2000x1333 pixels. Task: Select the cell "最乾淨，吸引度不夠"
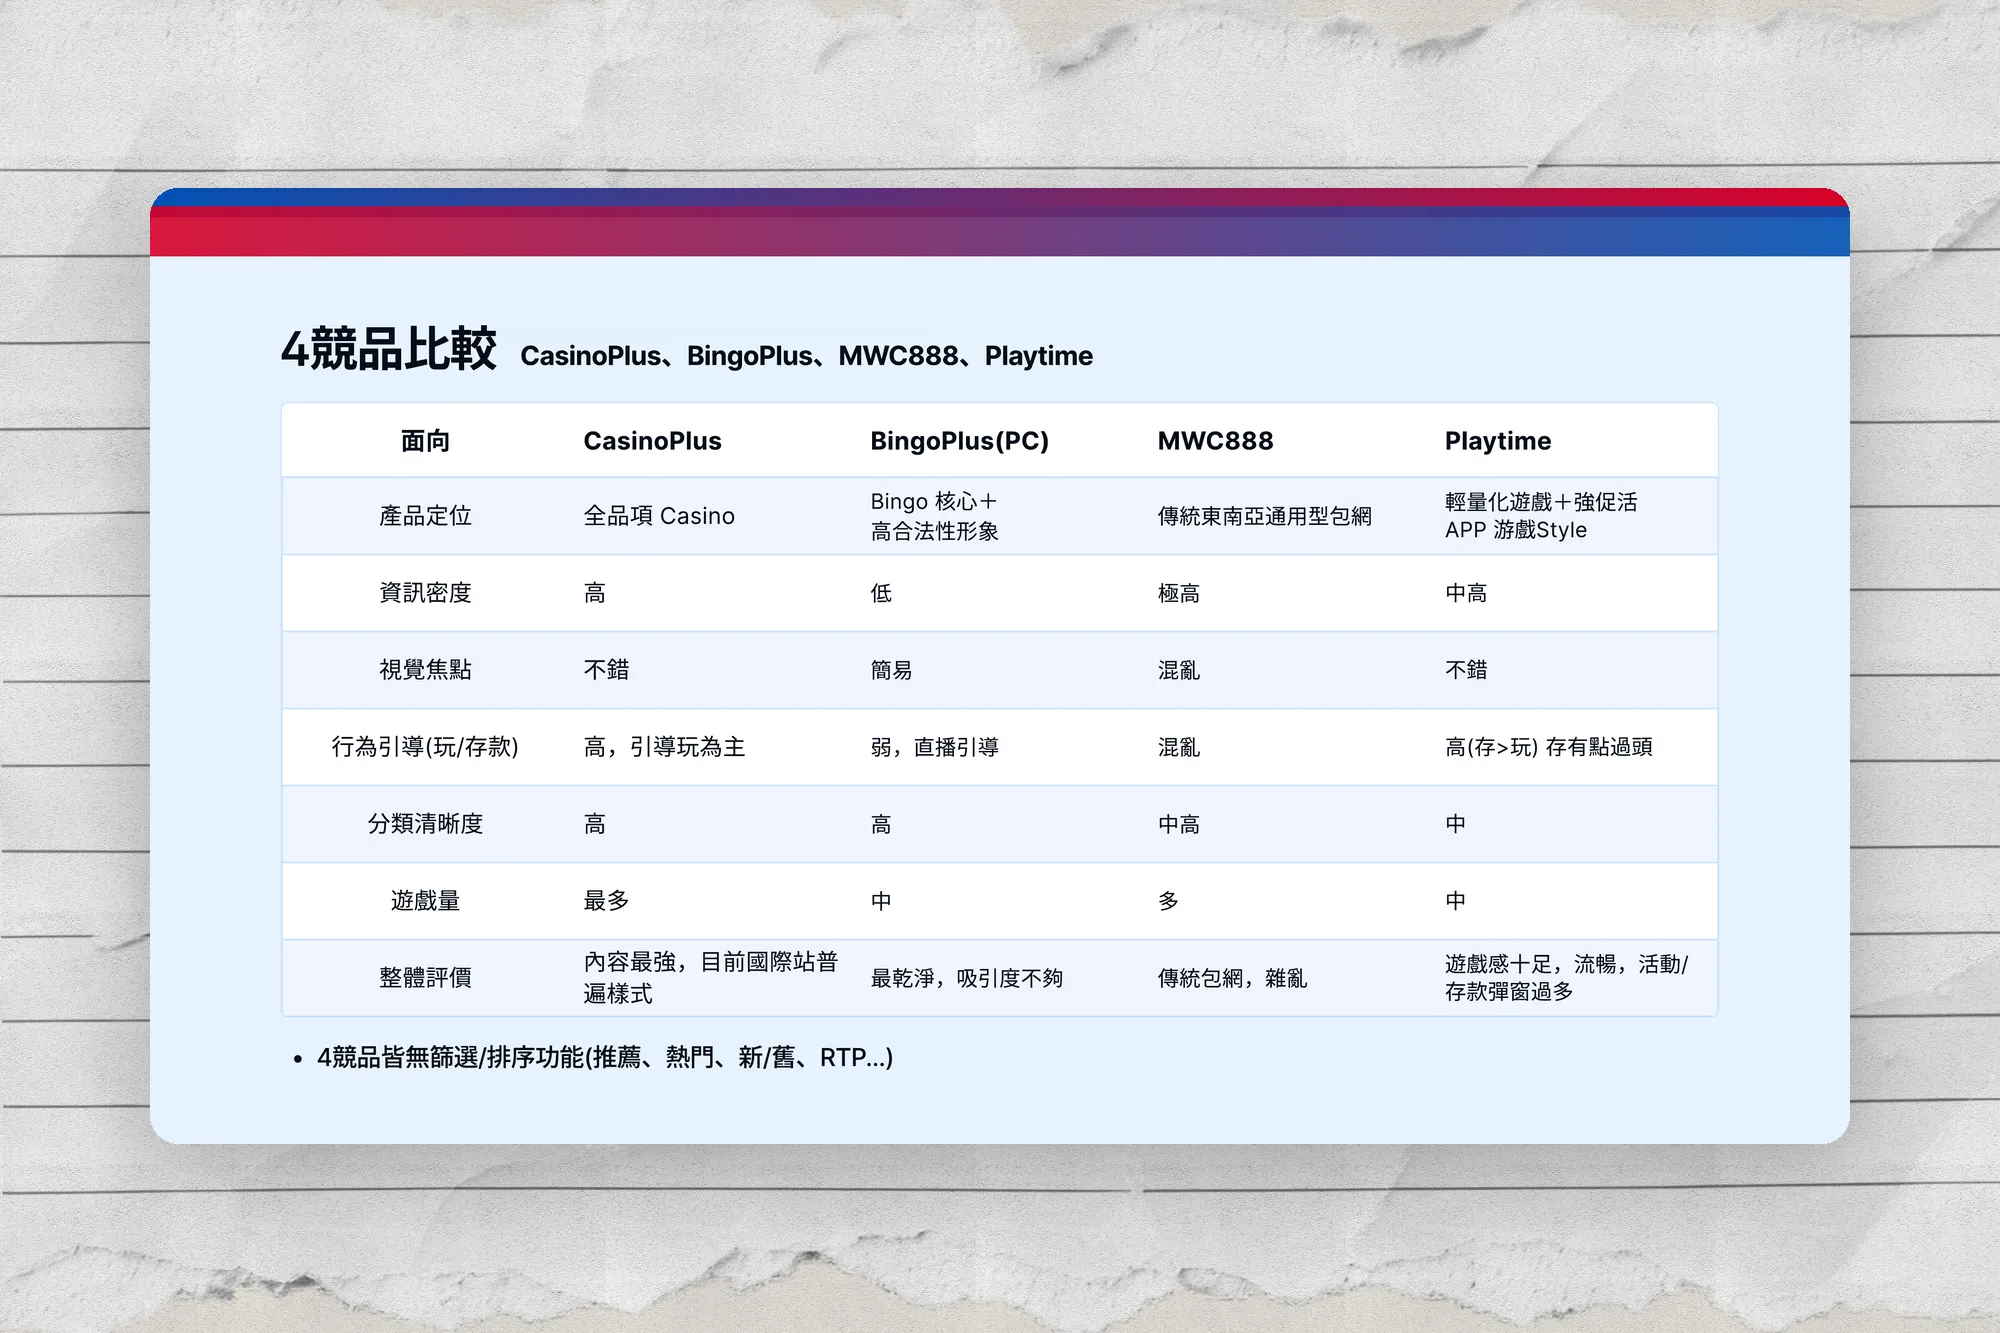(x=966, y=978)
